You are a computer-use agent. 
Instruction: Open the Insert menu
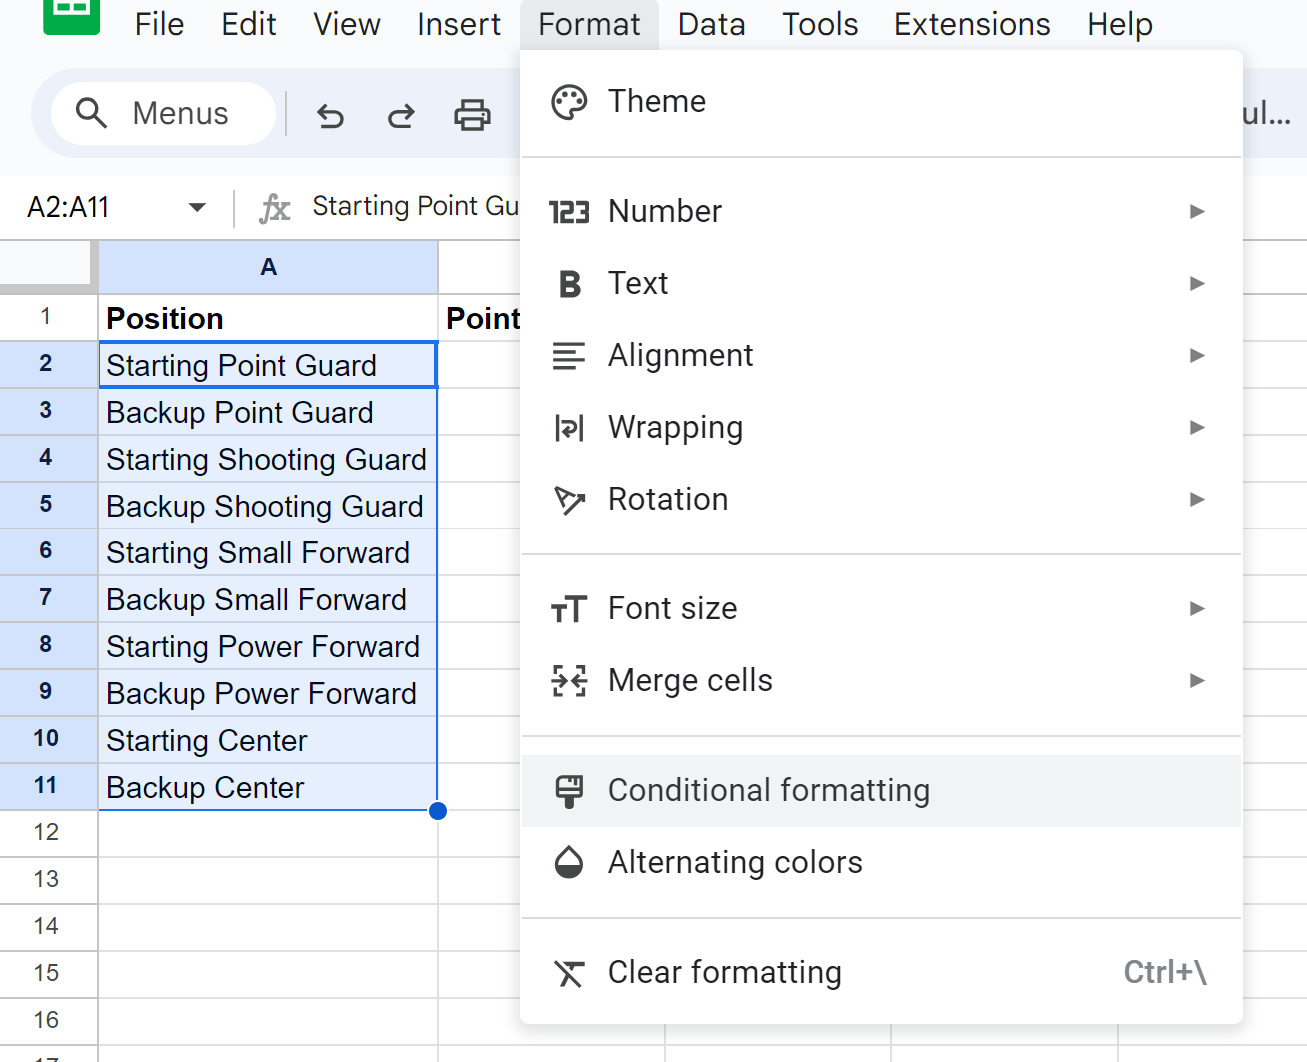click(459, 24)
